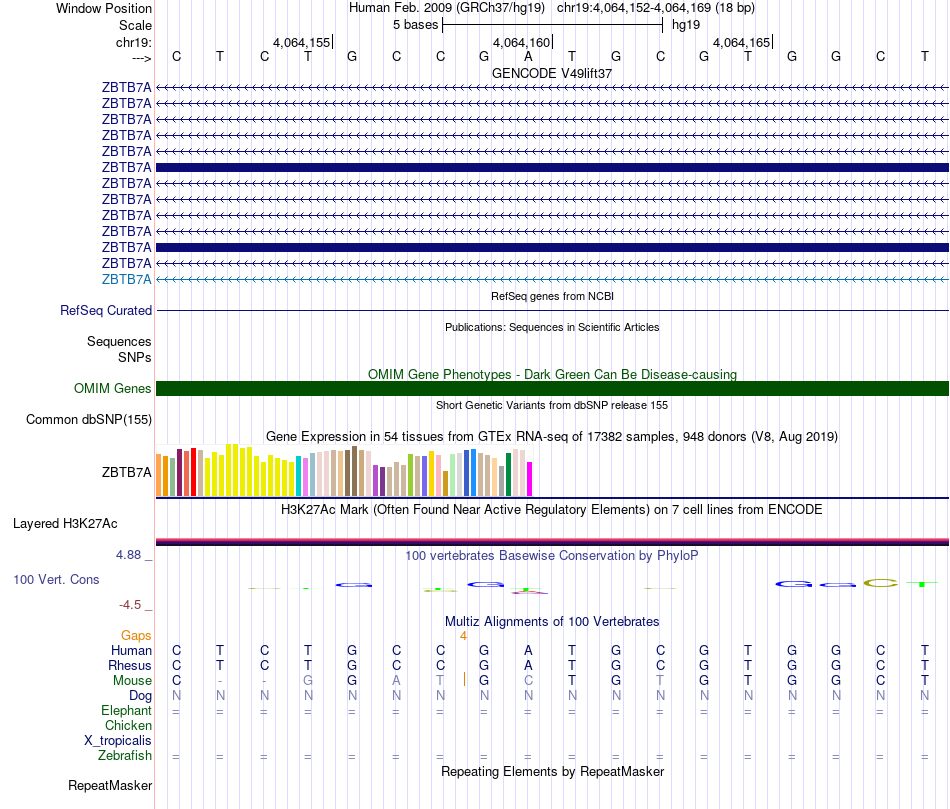Open the Publications Sequences in Scientific Articles title
The height and width of the screenshot is (809, 950).
552,327
